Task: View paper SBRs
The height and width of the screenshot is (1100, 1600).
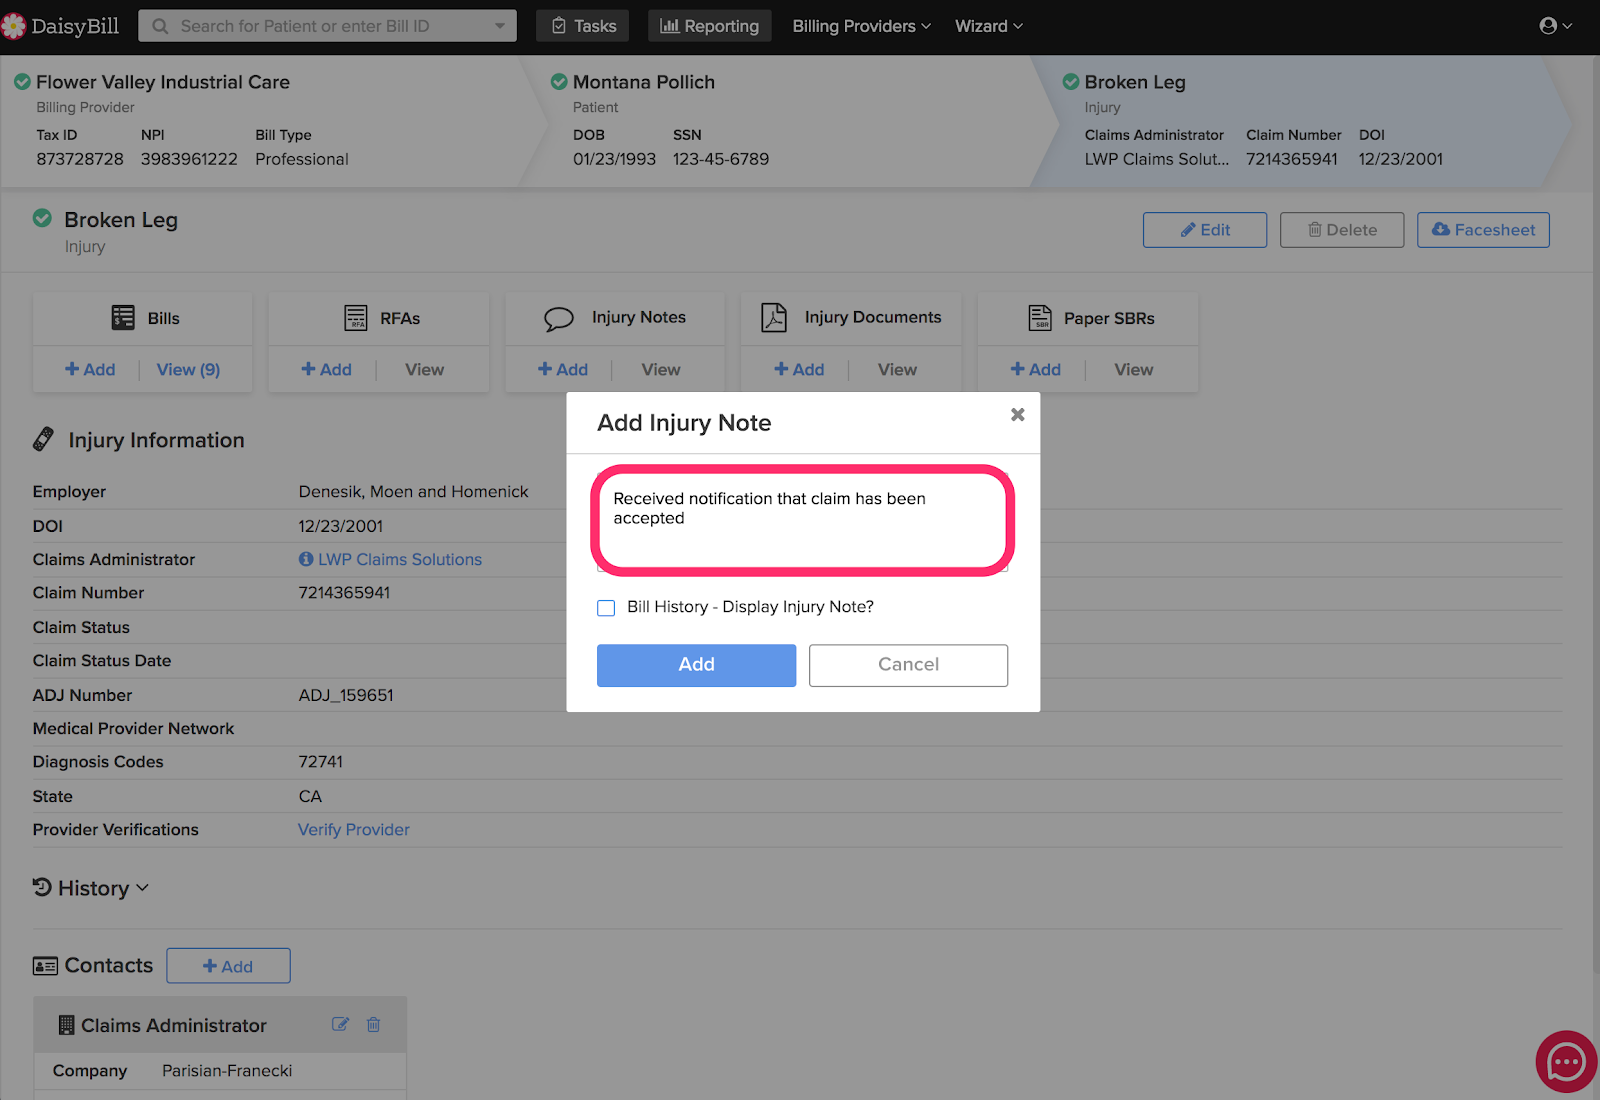Action: click(x=1134, y=370)
